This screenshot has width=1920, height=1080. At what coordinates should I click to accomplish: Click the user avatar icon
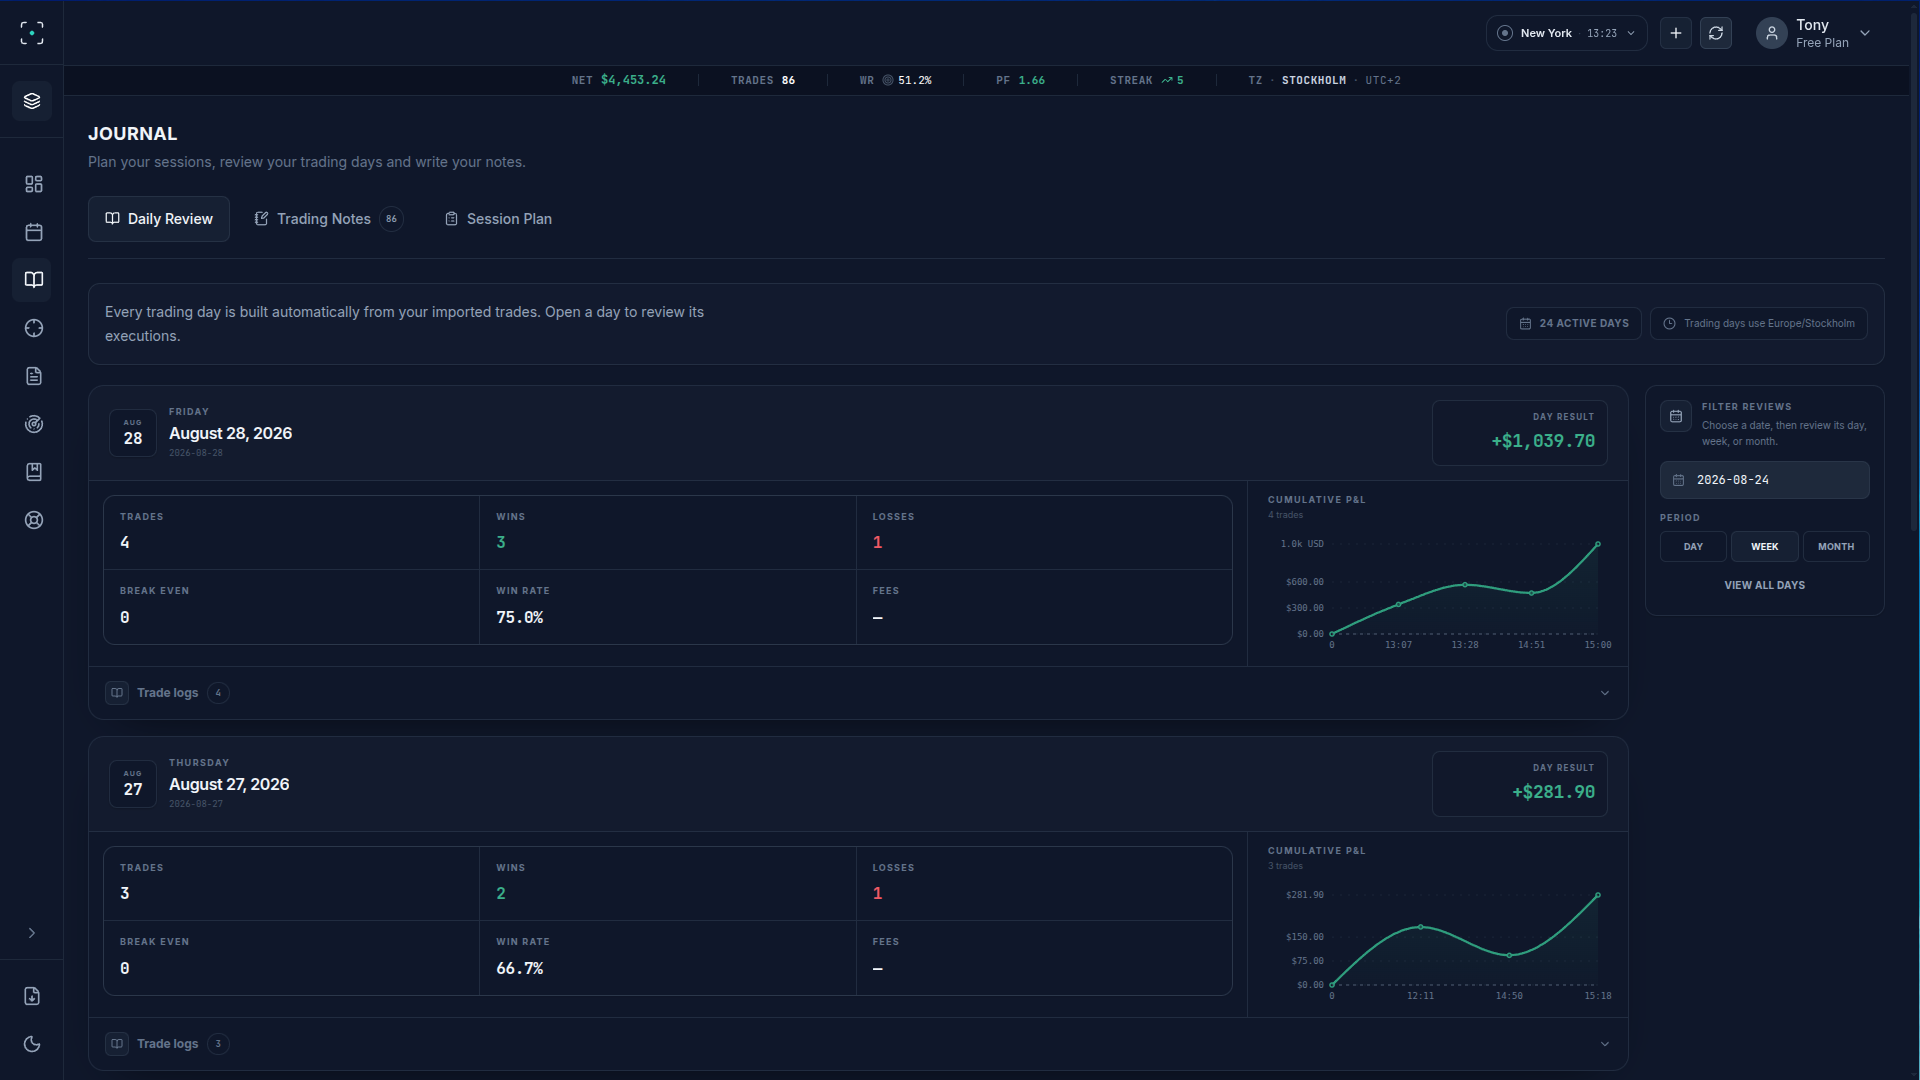coord(1772,33)
